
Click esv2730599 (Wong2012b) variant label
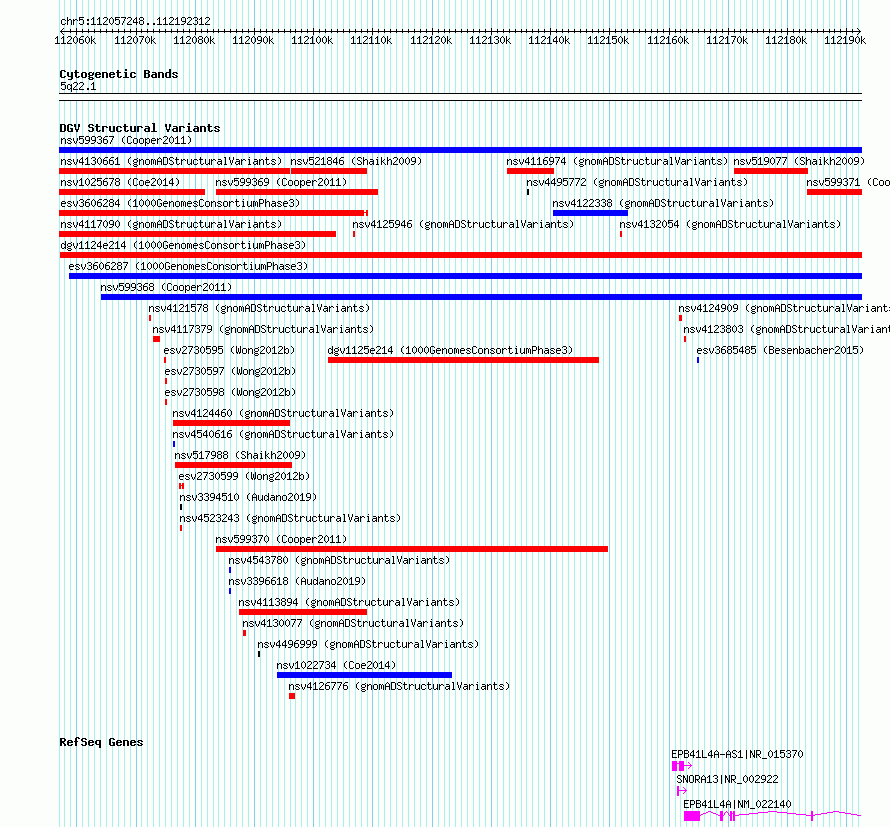(x=244, y=476)
